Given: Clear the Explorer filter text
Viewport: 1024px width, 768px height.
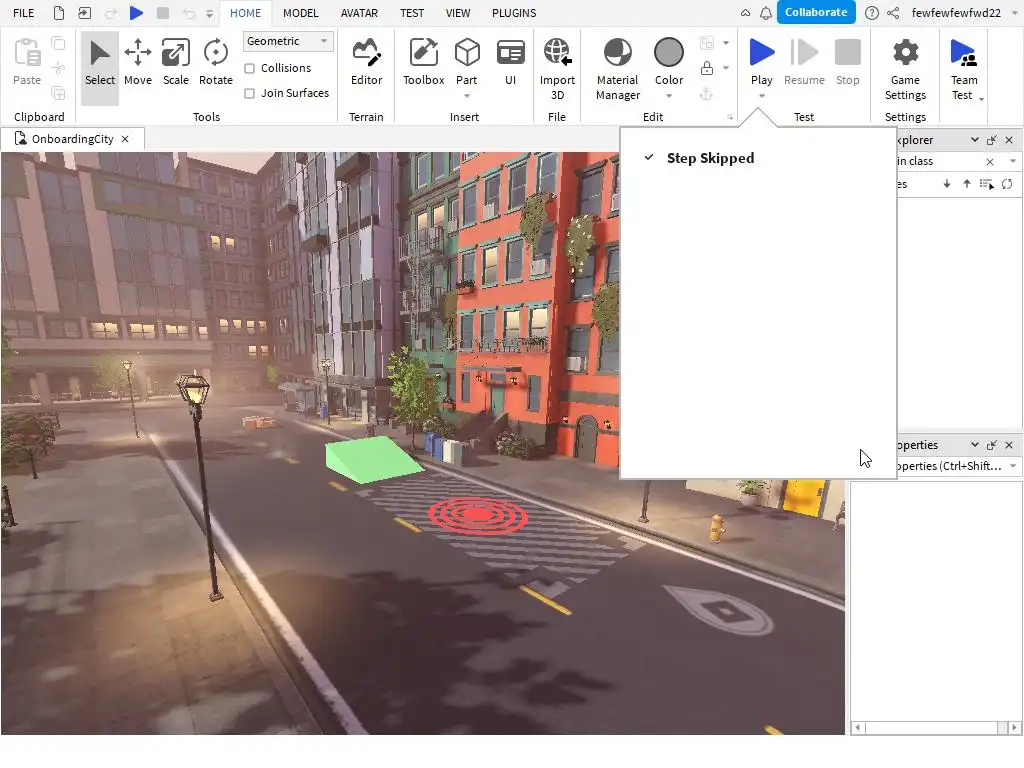Looking at the screenshot, I should point(990,161).
